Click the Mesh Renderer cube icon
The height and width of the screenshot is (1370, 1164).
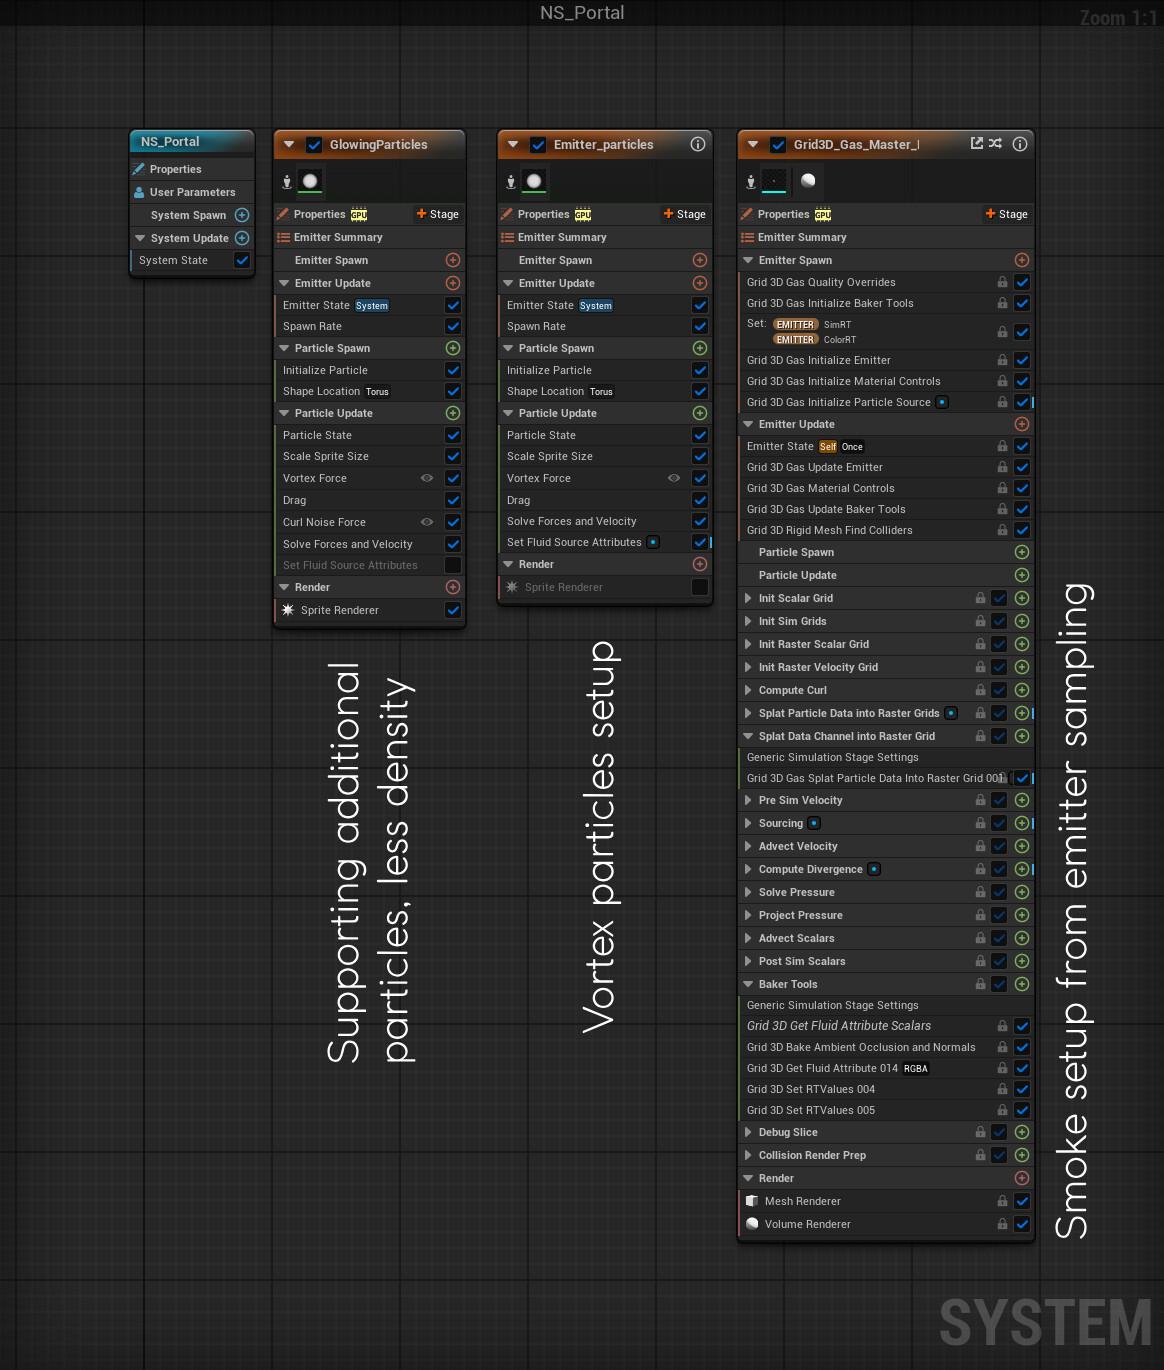pyautogui.click(x=752, y=1201)
